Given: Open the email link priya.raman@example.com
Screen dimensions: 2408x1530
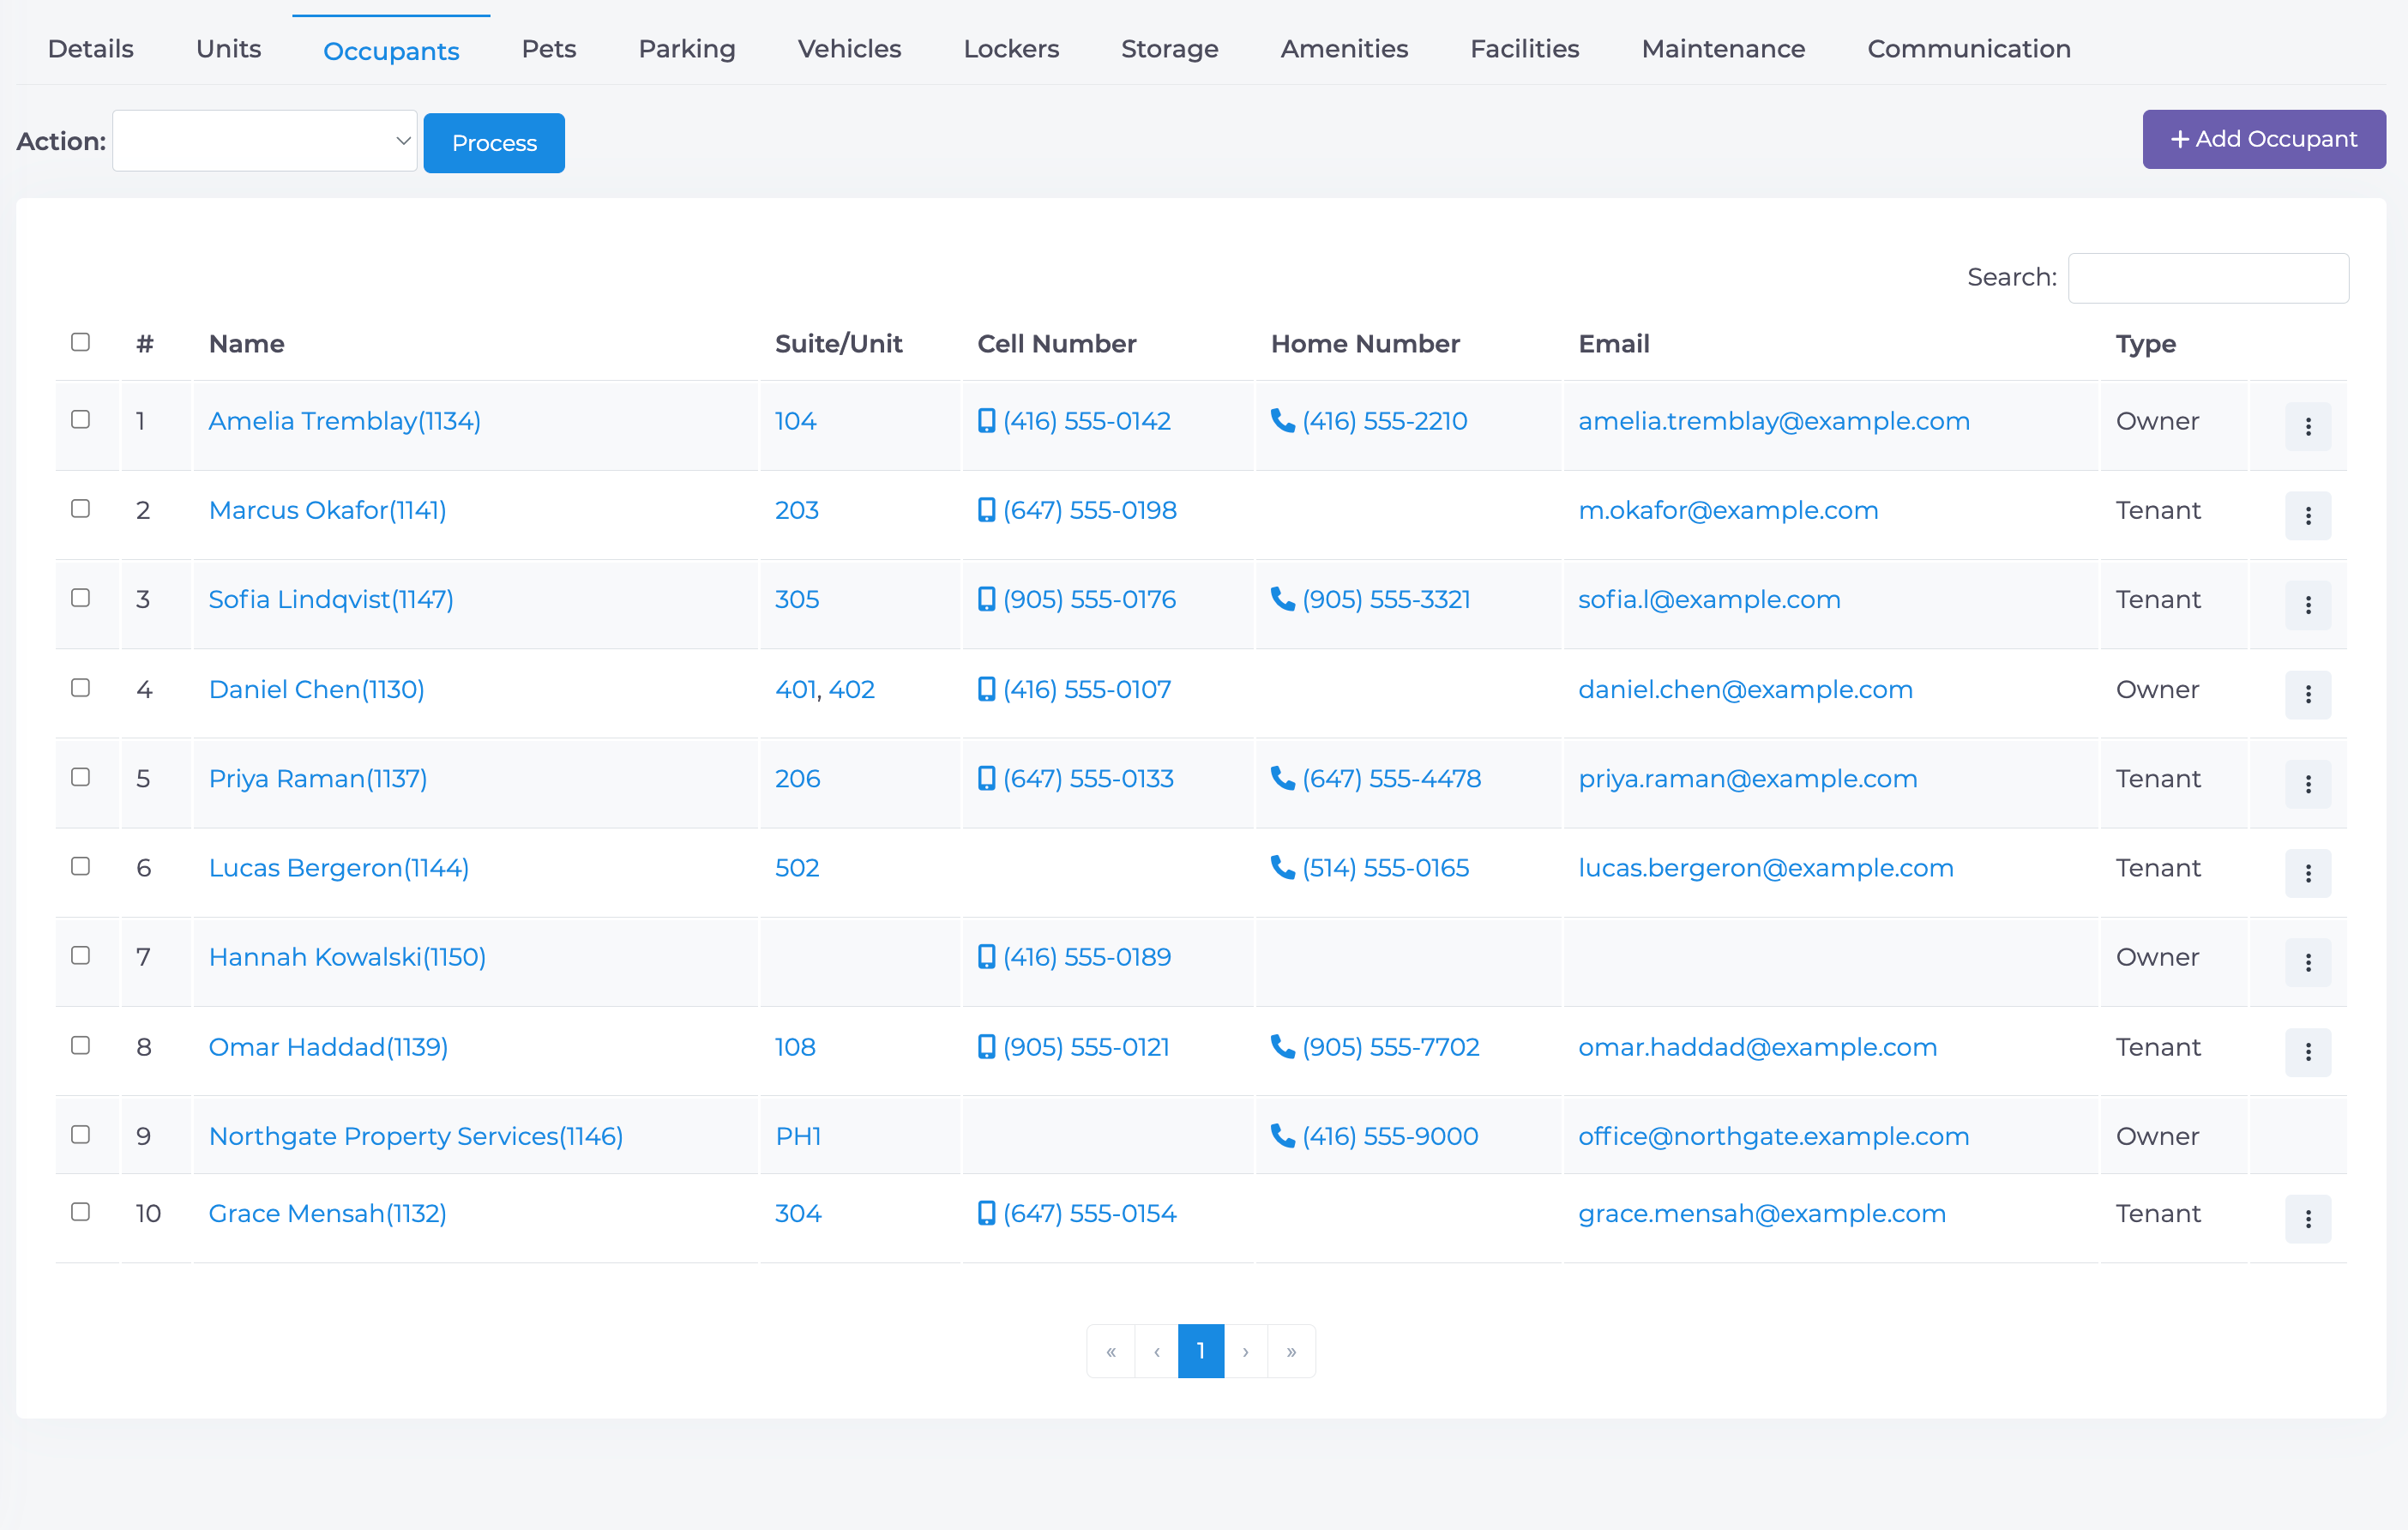Looking at the screenshot, I should tap(1748, 778).
